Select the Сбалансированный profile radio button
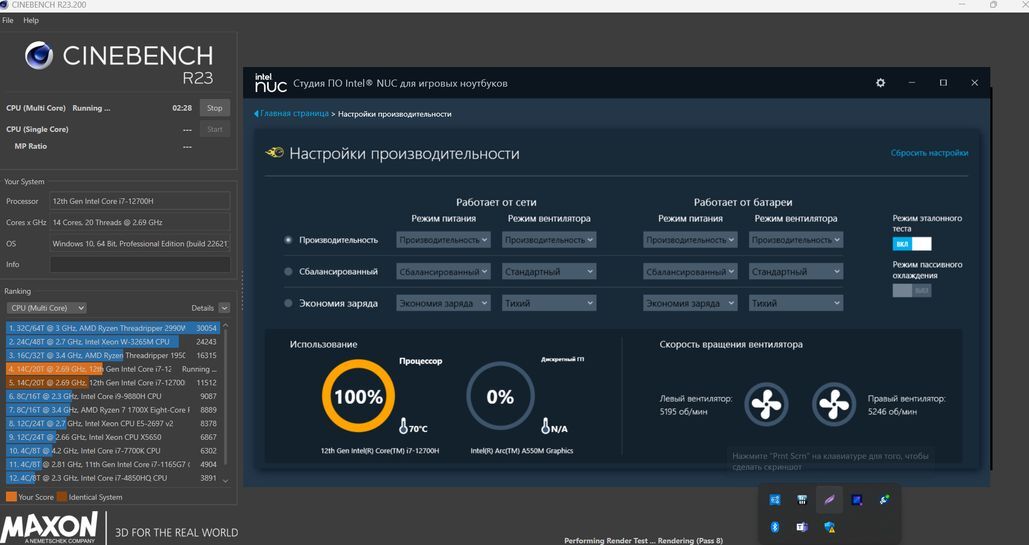1029x545 pixels. click(289, 271)
